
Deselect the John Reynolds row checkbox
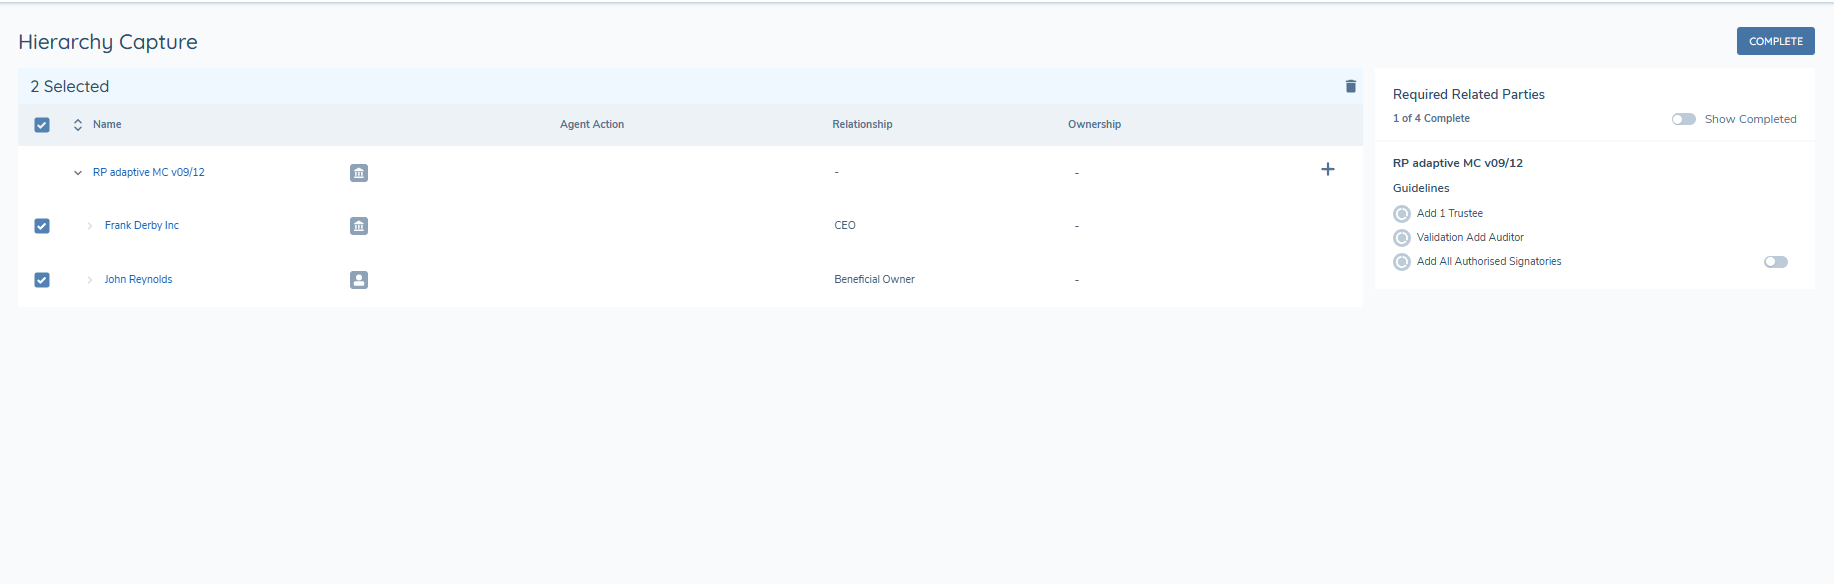pos(42,280)
